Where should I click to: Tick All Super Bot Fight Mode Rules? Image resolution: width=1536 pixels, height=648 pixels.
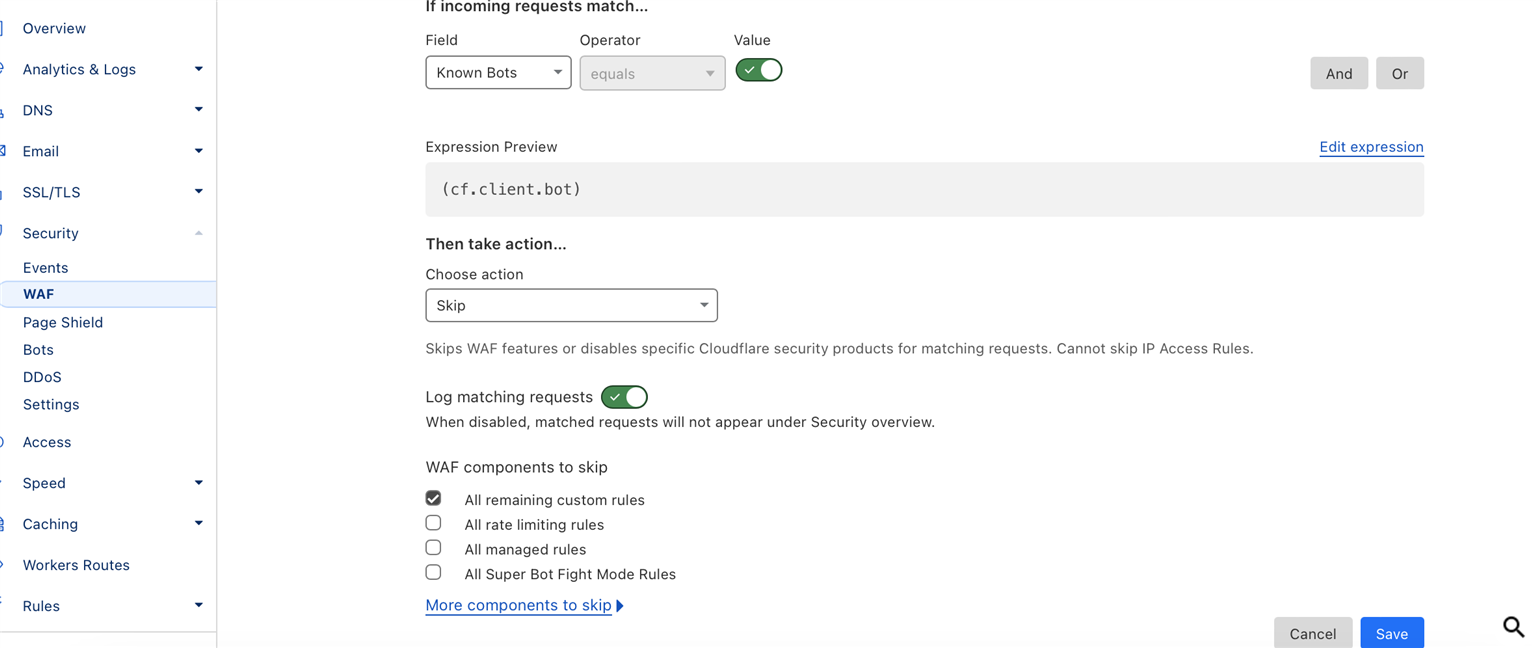433,573
